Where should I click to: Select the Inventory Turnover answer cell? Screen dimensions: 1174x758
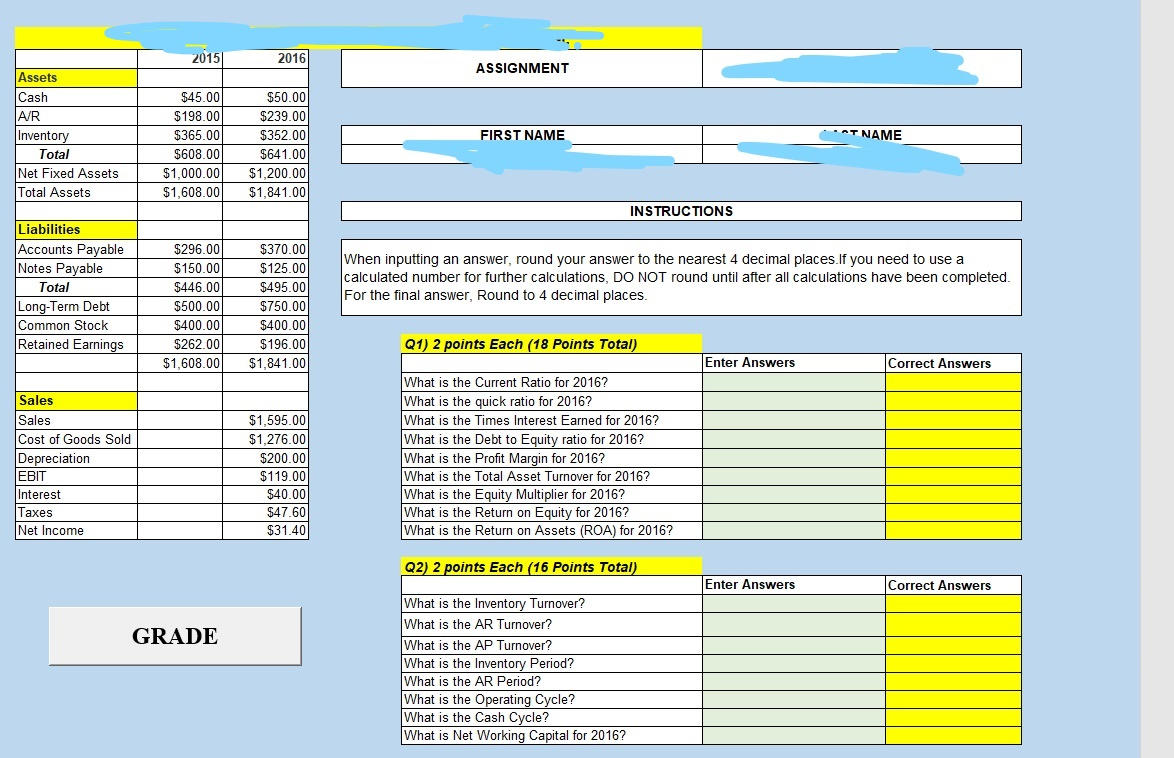pos(792,604)
